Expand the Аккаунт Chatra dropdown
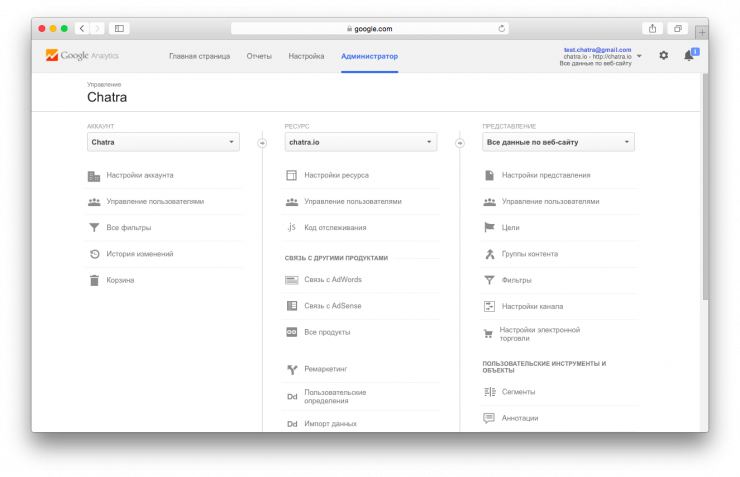This screenshot has width=740, height=477. [x=163, y=143]
